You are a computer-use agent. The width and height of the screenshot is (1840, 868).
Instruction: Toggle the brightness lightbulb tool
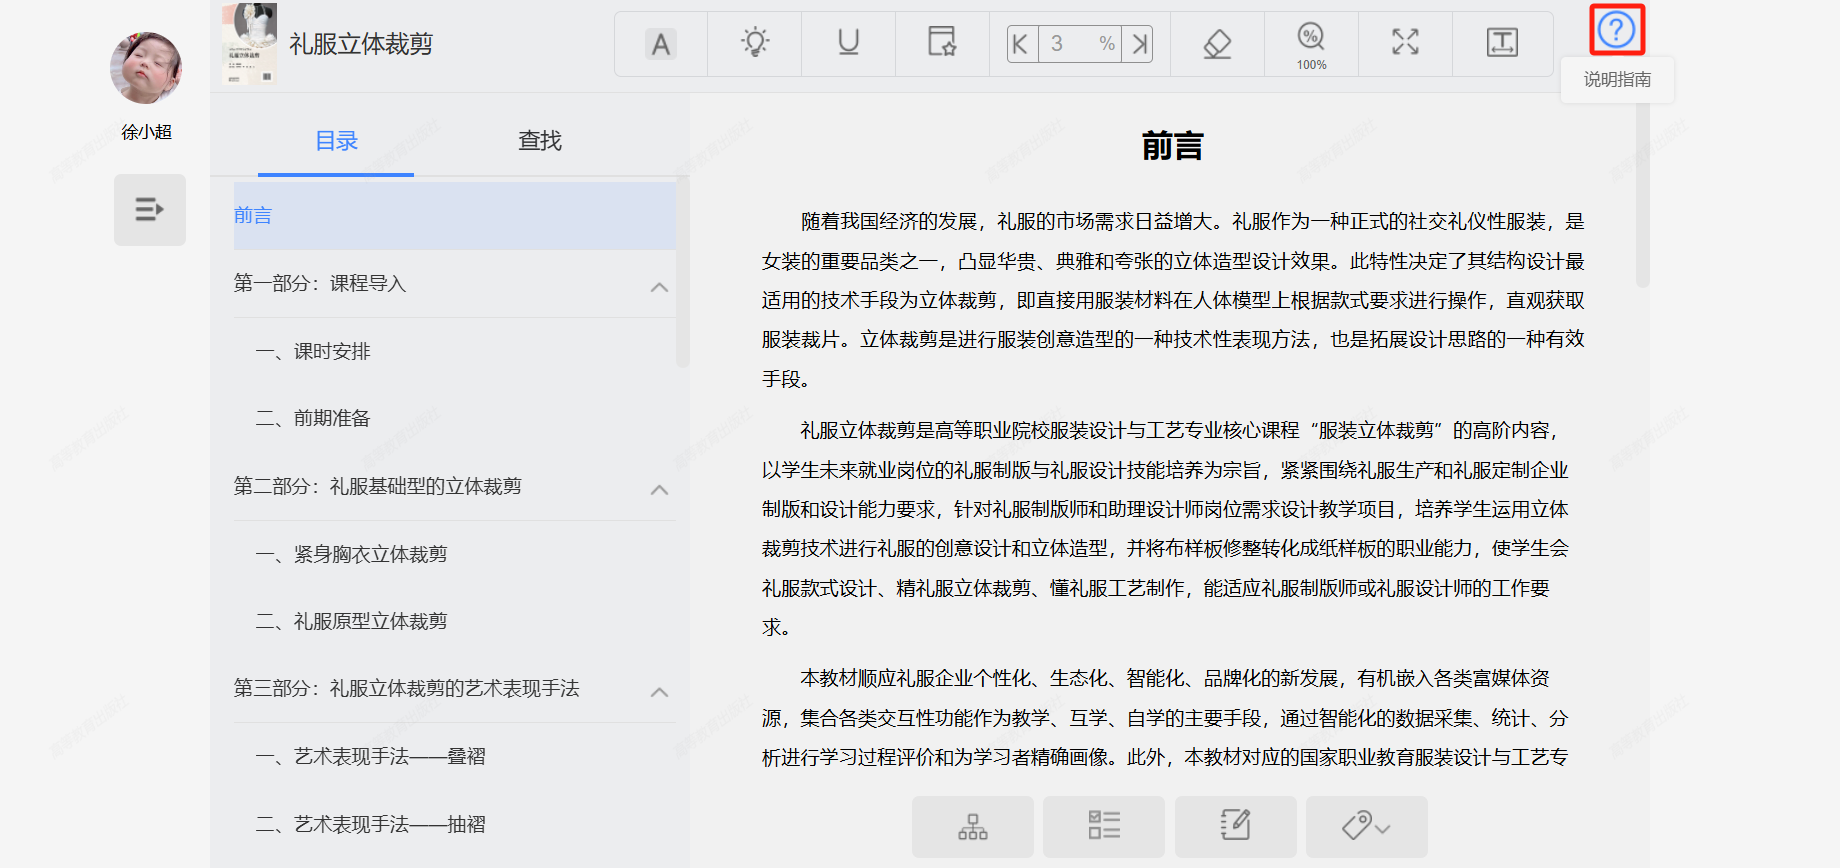[755, 44]
